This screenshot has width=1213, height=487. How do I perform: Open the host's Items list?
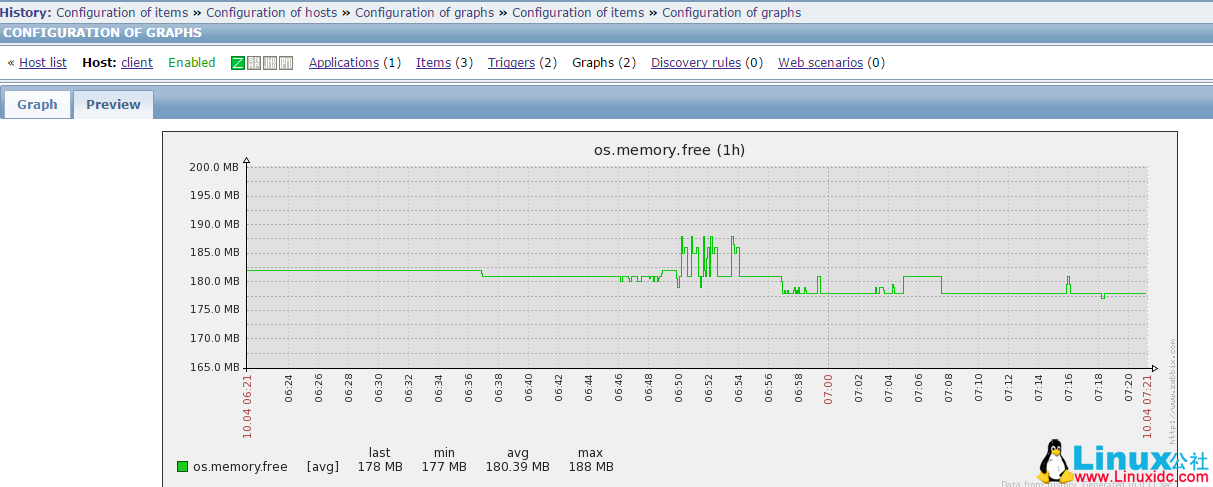click(433, 63)
